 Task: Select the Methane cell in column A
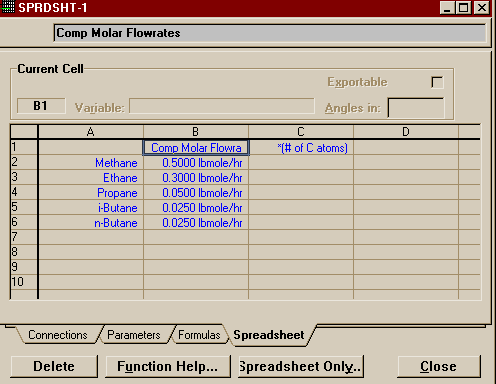click(91, 163)
